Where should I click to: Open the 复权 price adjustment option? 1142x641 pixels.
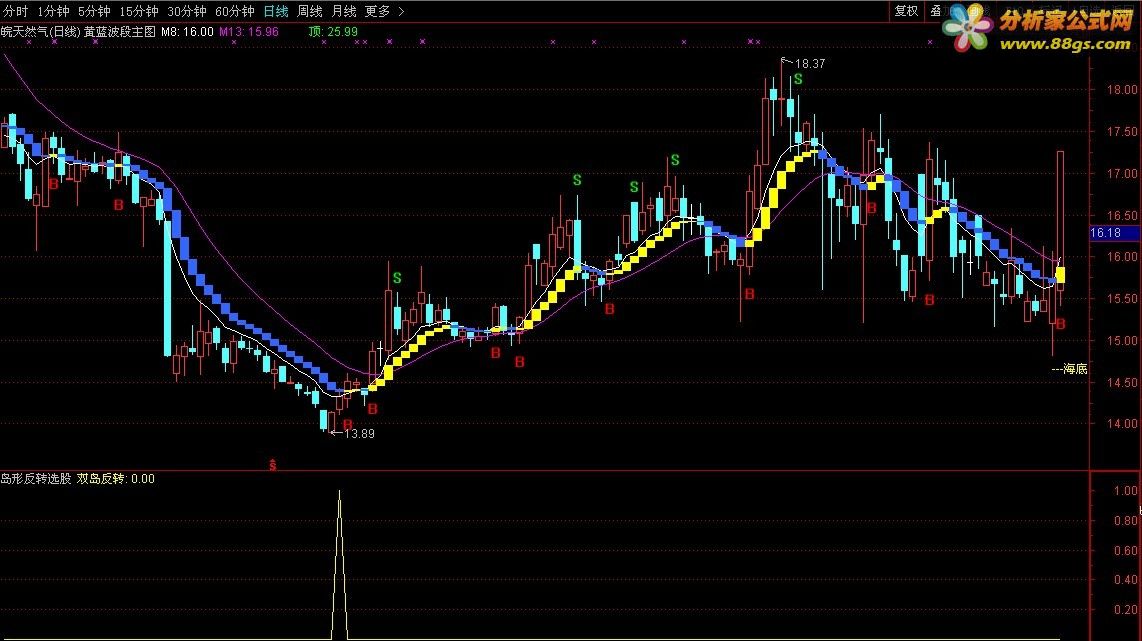click(x=906, y=10)
